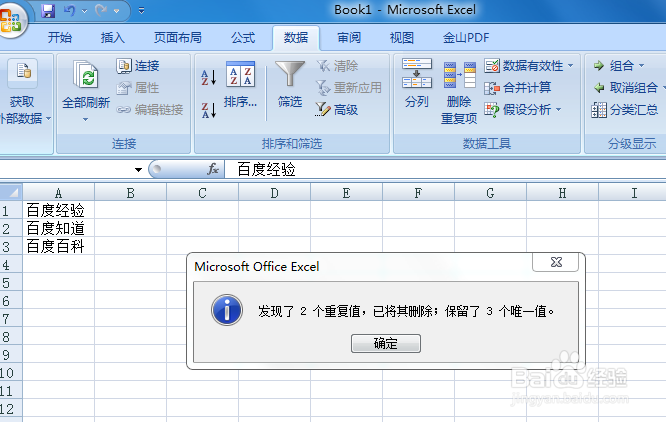Image resolution: width=666 pixels, height=422 pixels.
Task: Customize the Quick Access Toolbar
Action: (x=141, y=11)
